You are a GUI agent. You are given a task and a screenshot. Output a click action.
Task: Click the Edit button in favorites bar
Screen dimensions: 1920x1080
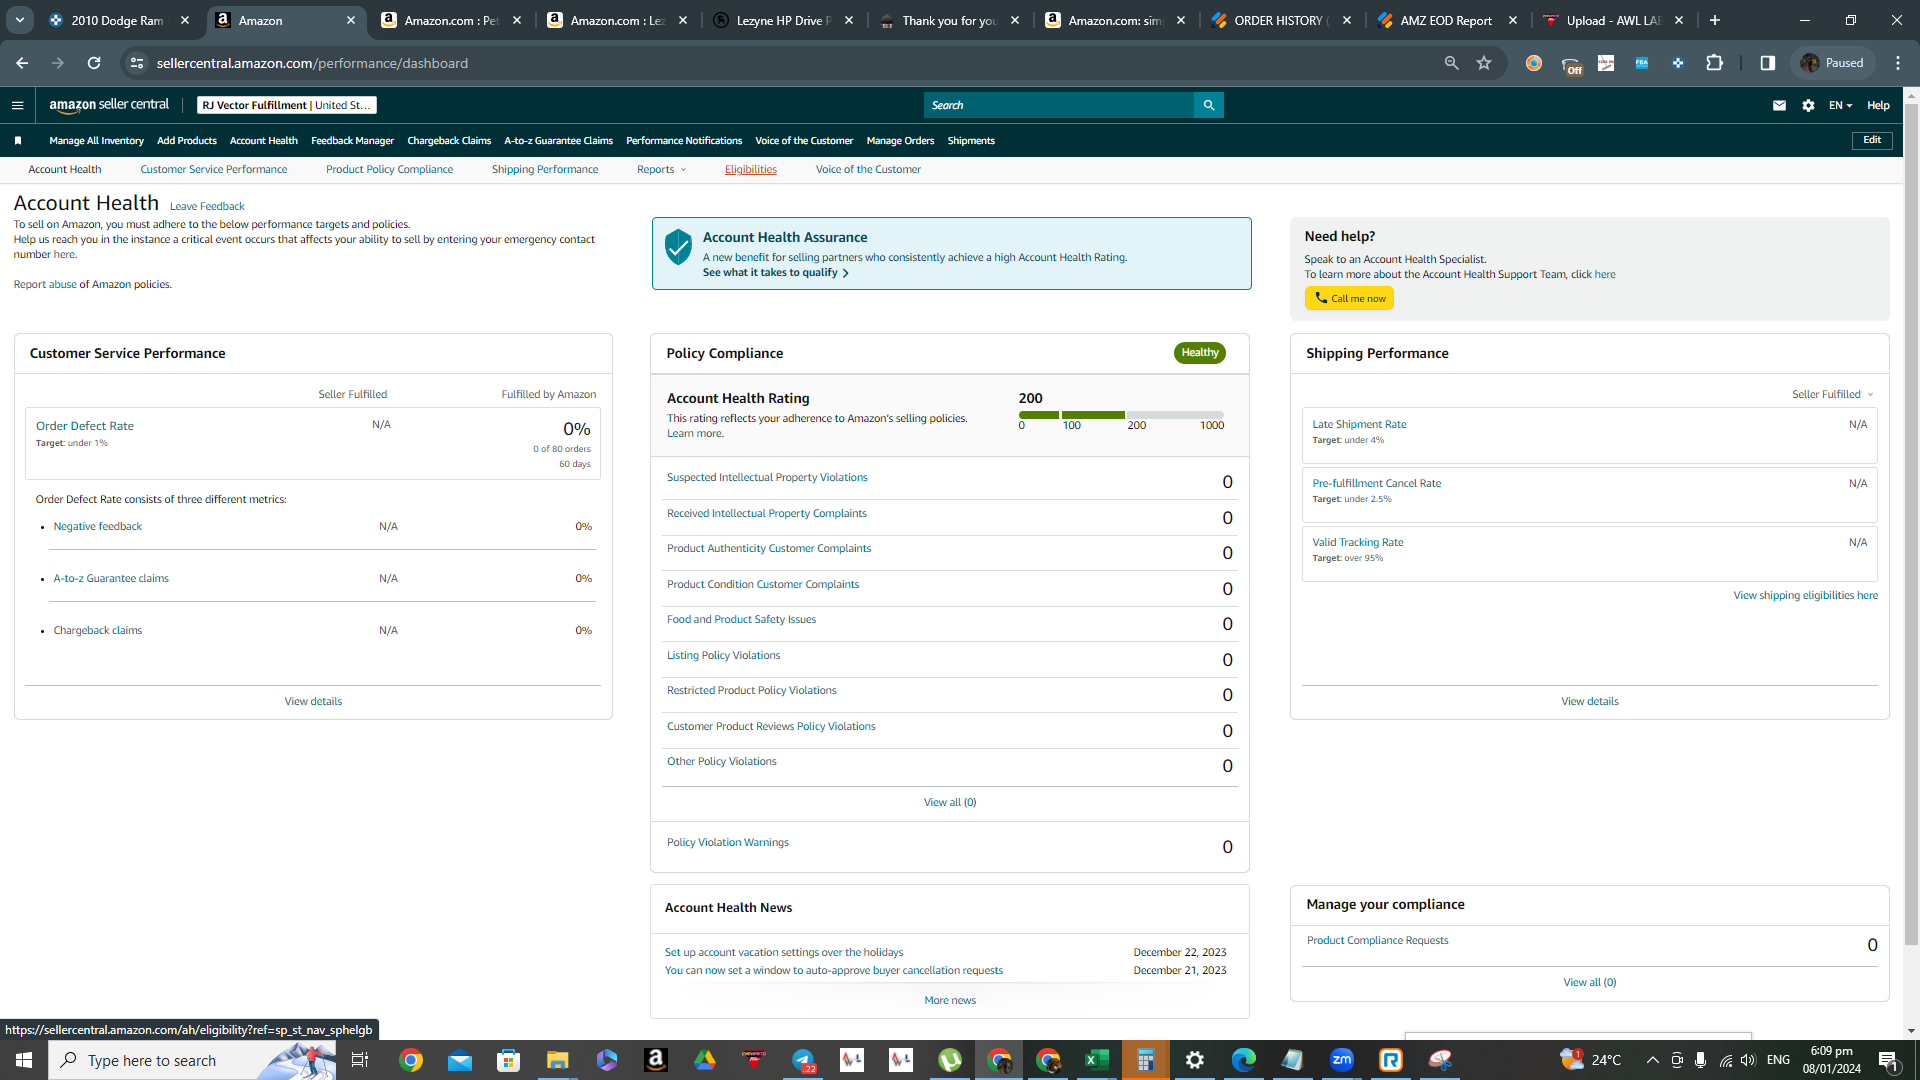tap(1872, 141)
